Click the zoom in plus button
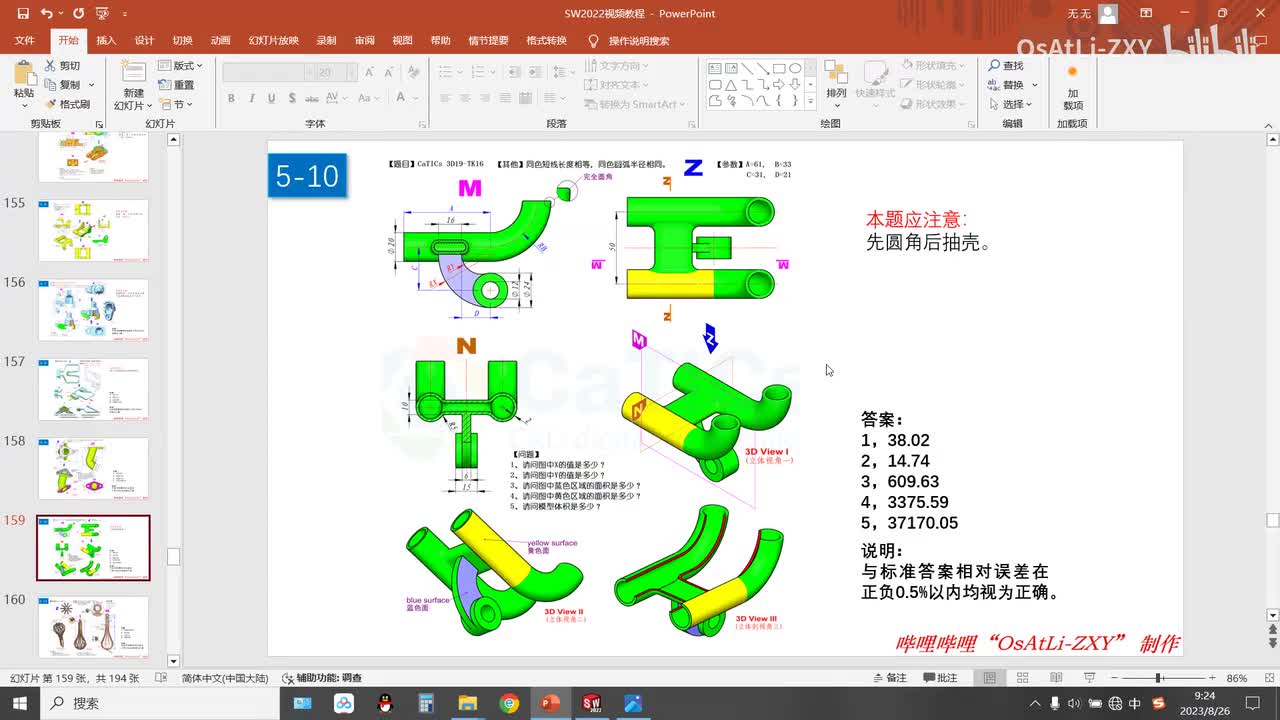 pos(1212,678)
